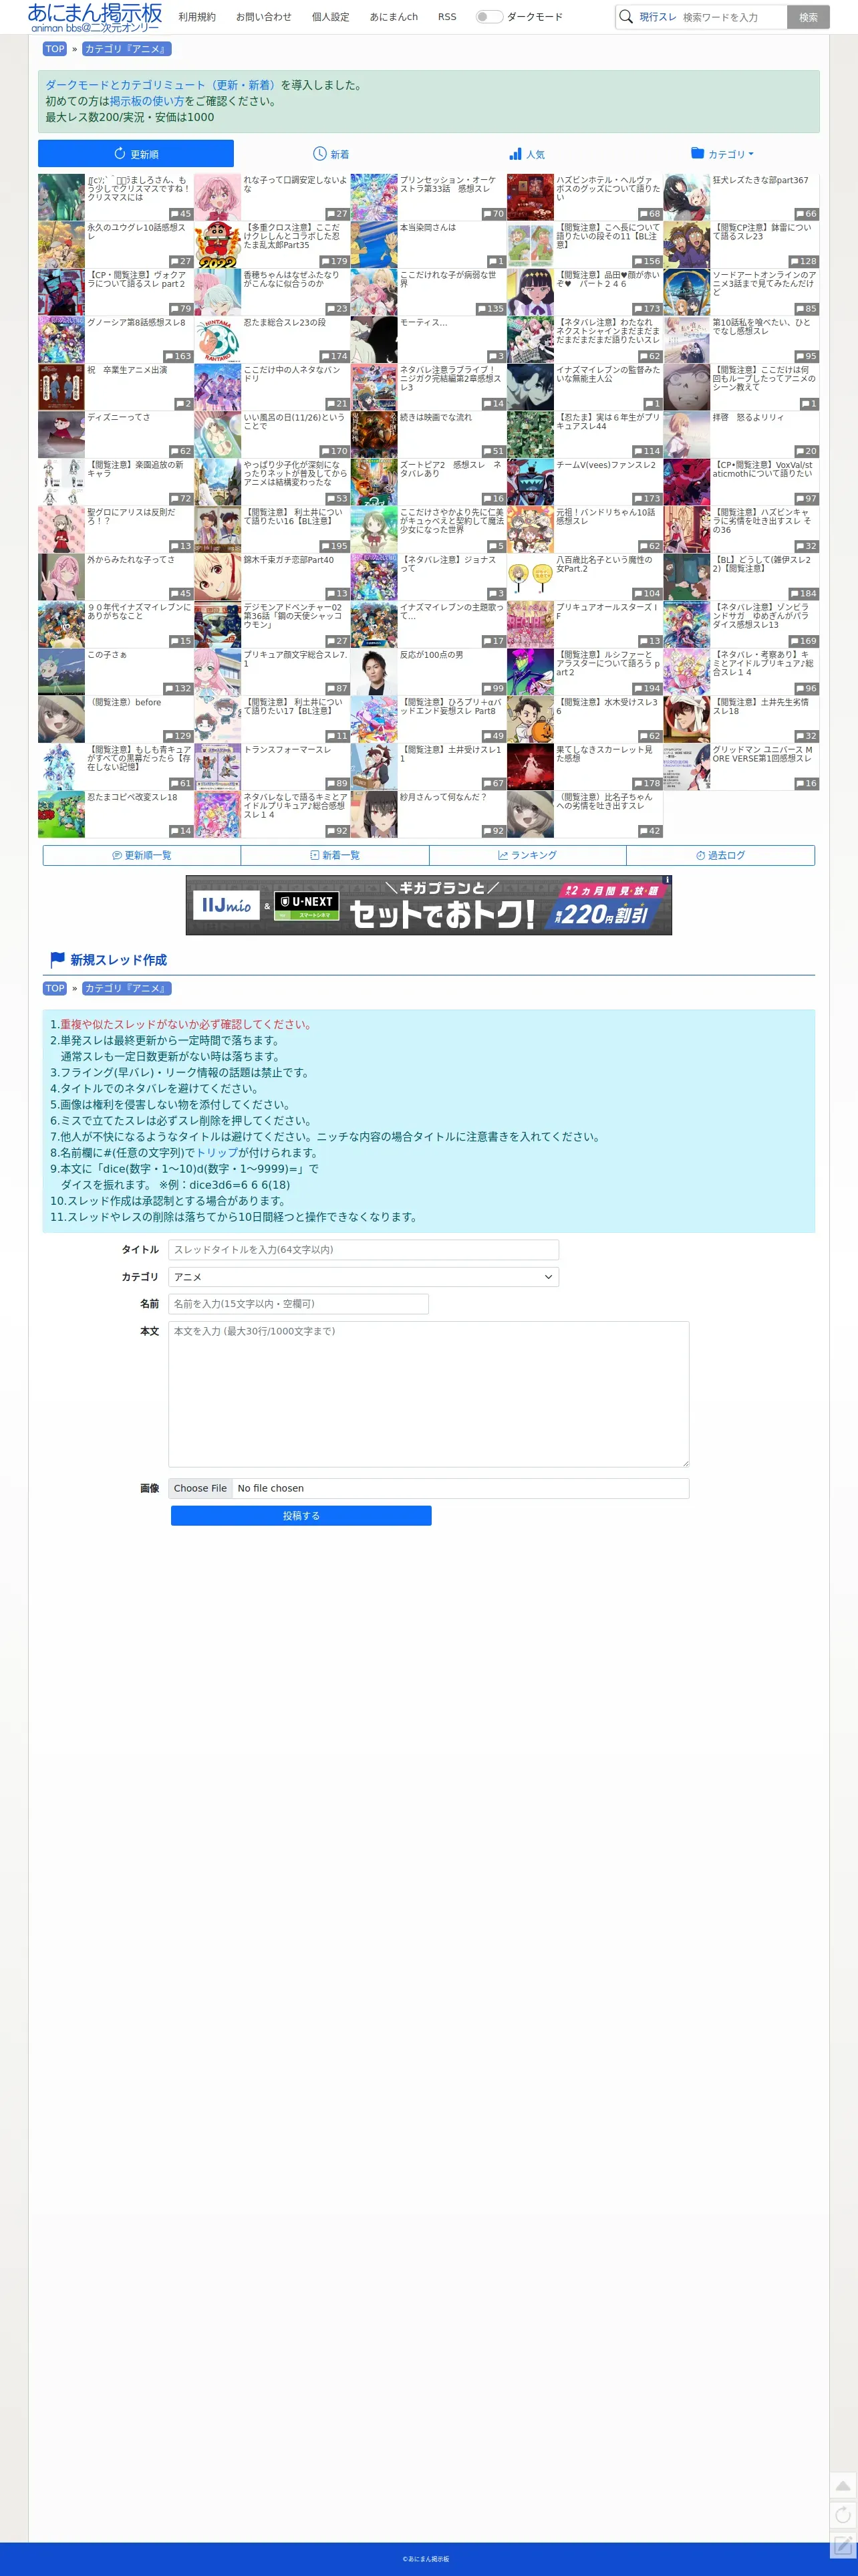Open thread 本当染岡さんは
Image resolution: width=858 pixels, height=2576 pixels.
pyautogui.click(x=427, y=228)
